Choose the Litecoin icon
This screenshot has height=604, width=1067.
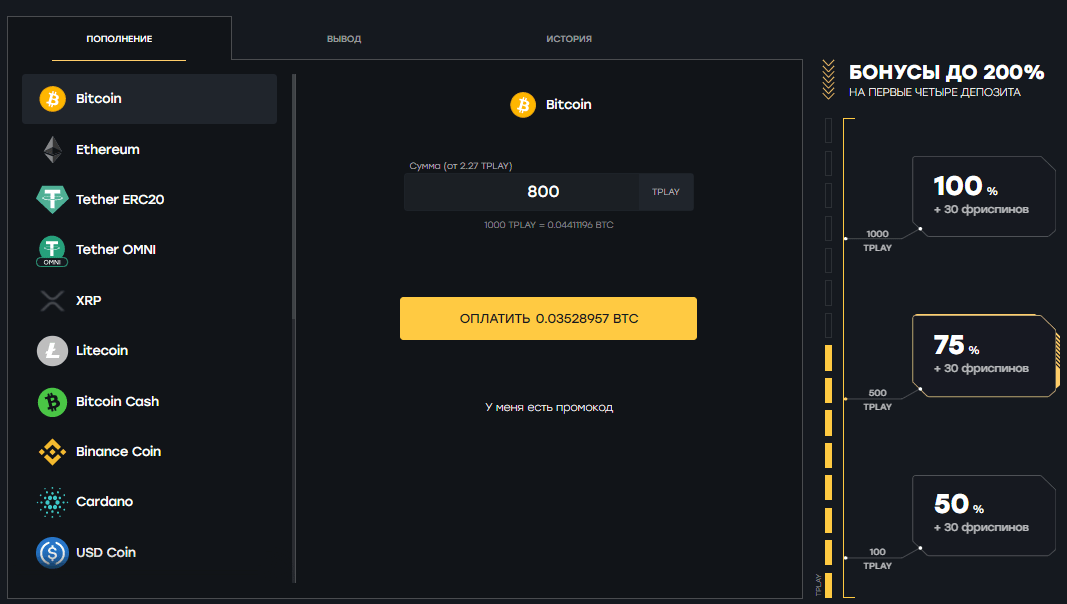coord(52,351)
